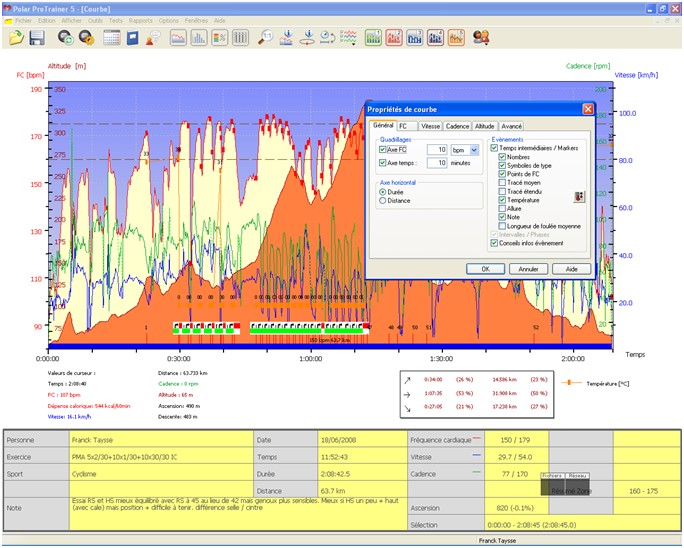Click the save floppy disk icon

tap(37, 38)
